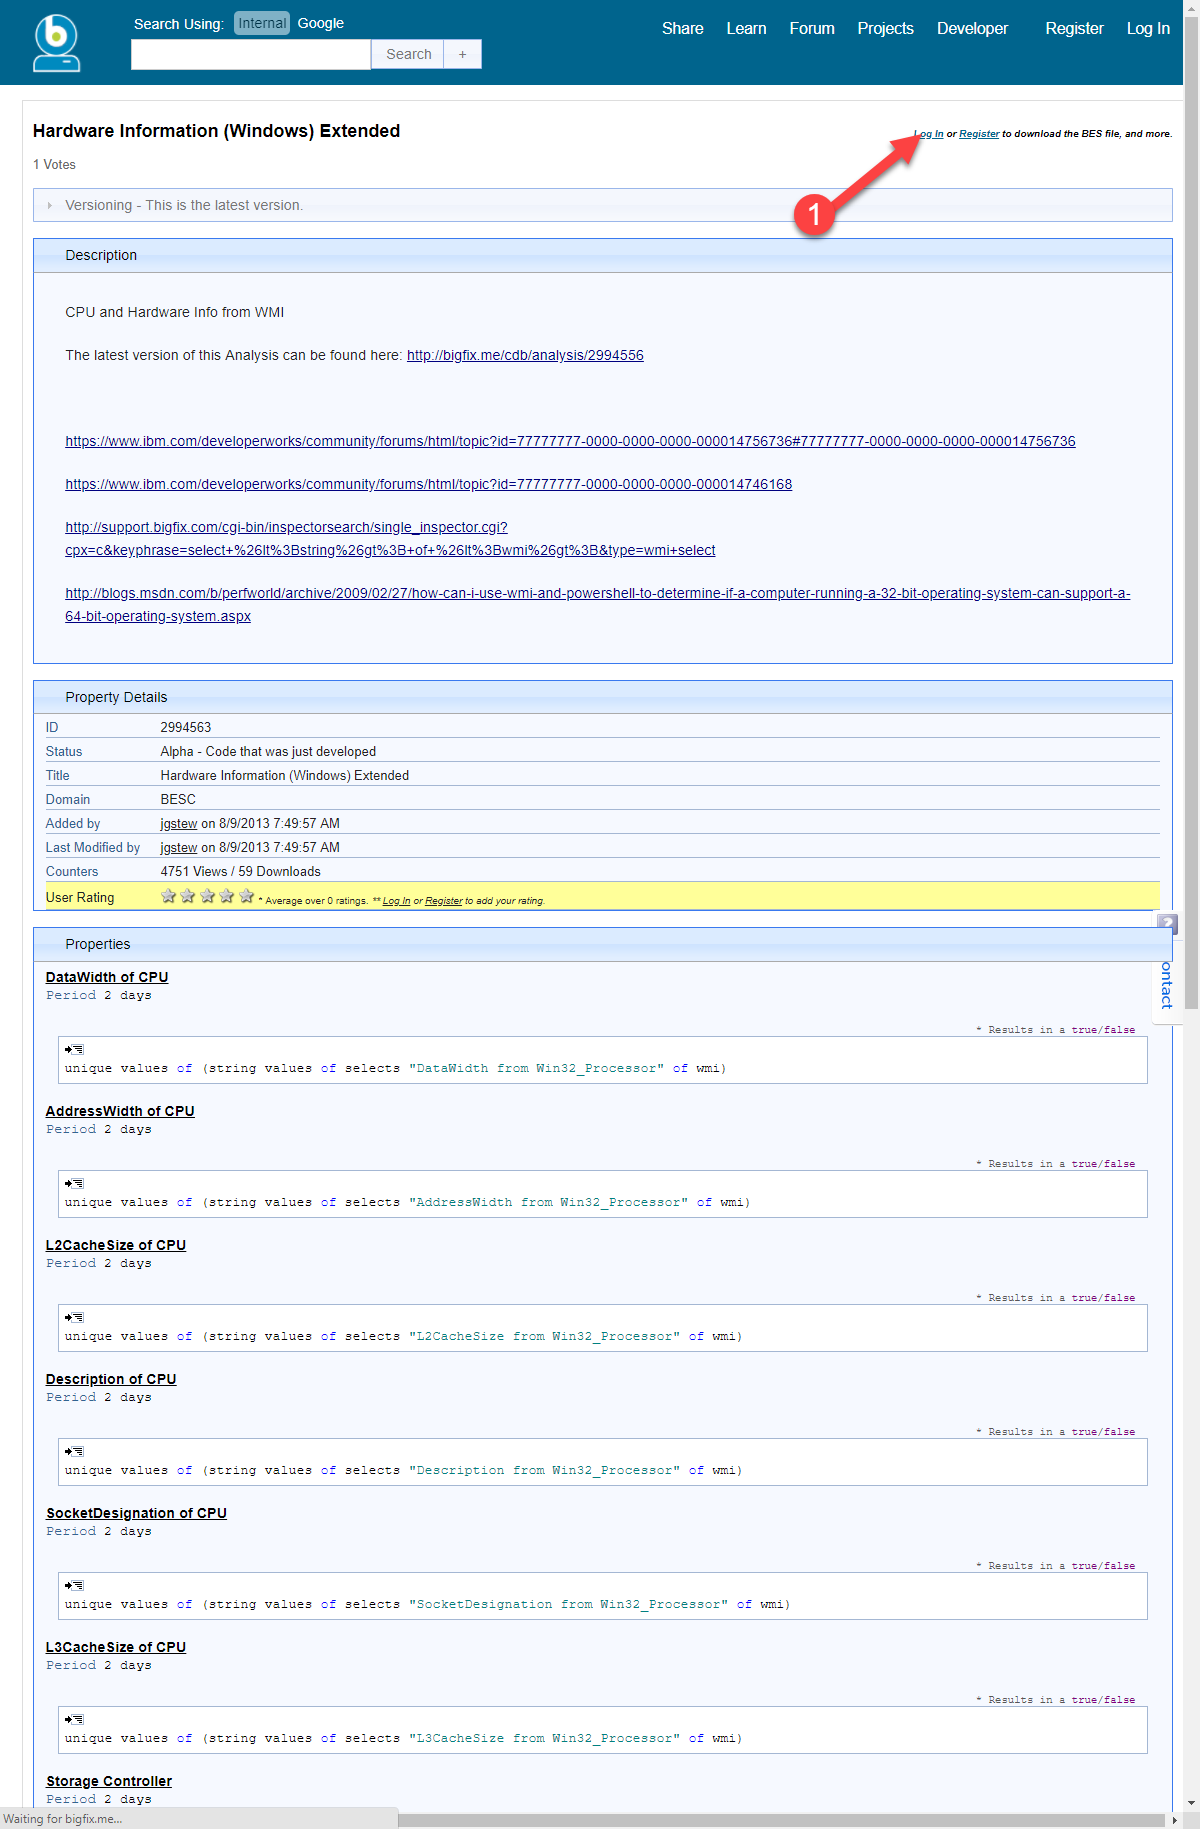This screenshot has height=1829, width=1200.
Task: Open the Contact side tab
Action: 1167,986
